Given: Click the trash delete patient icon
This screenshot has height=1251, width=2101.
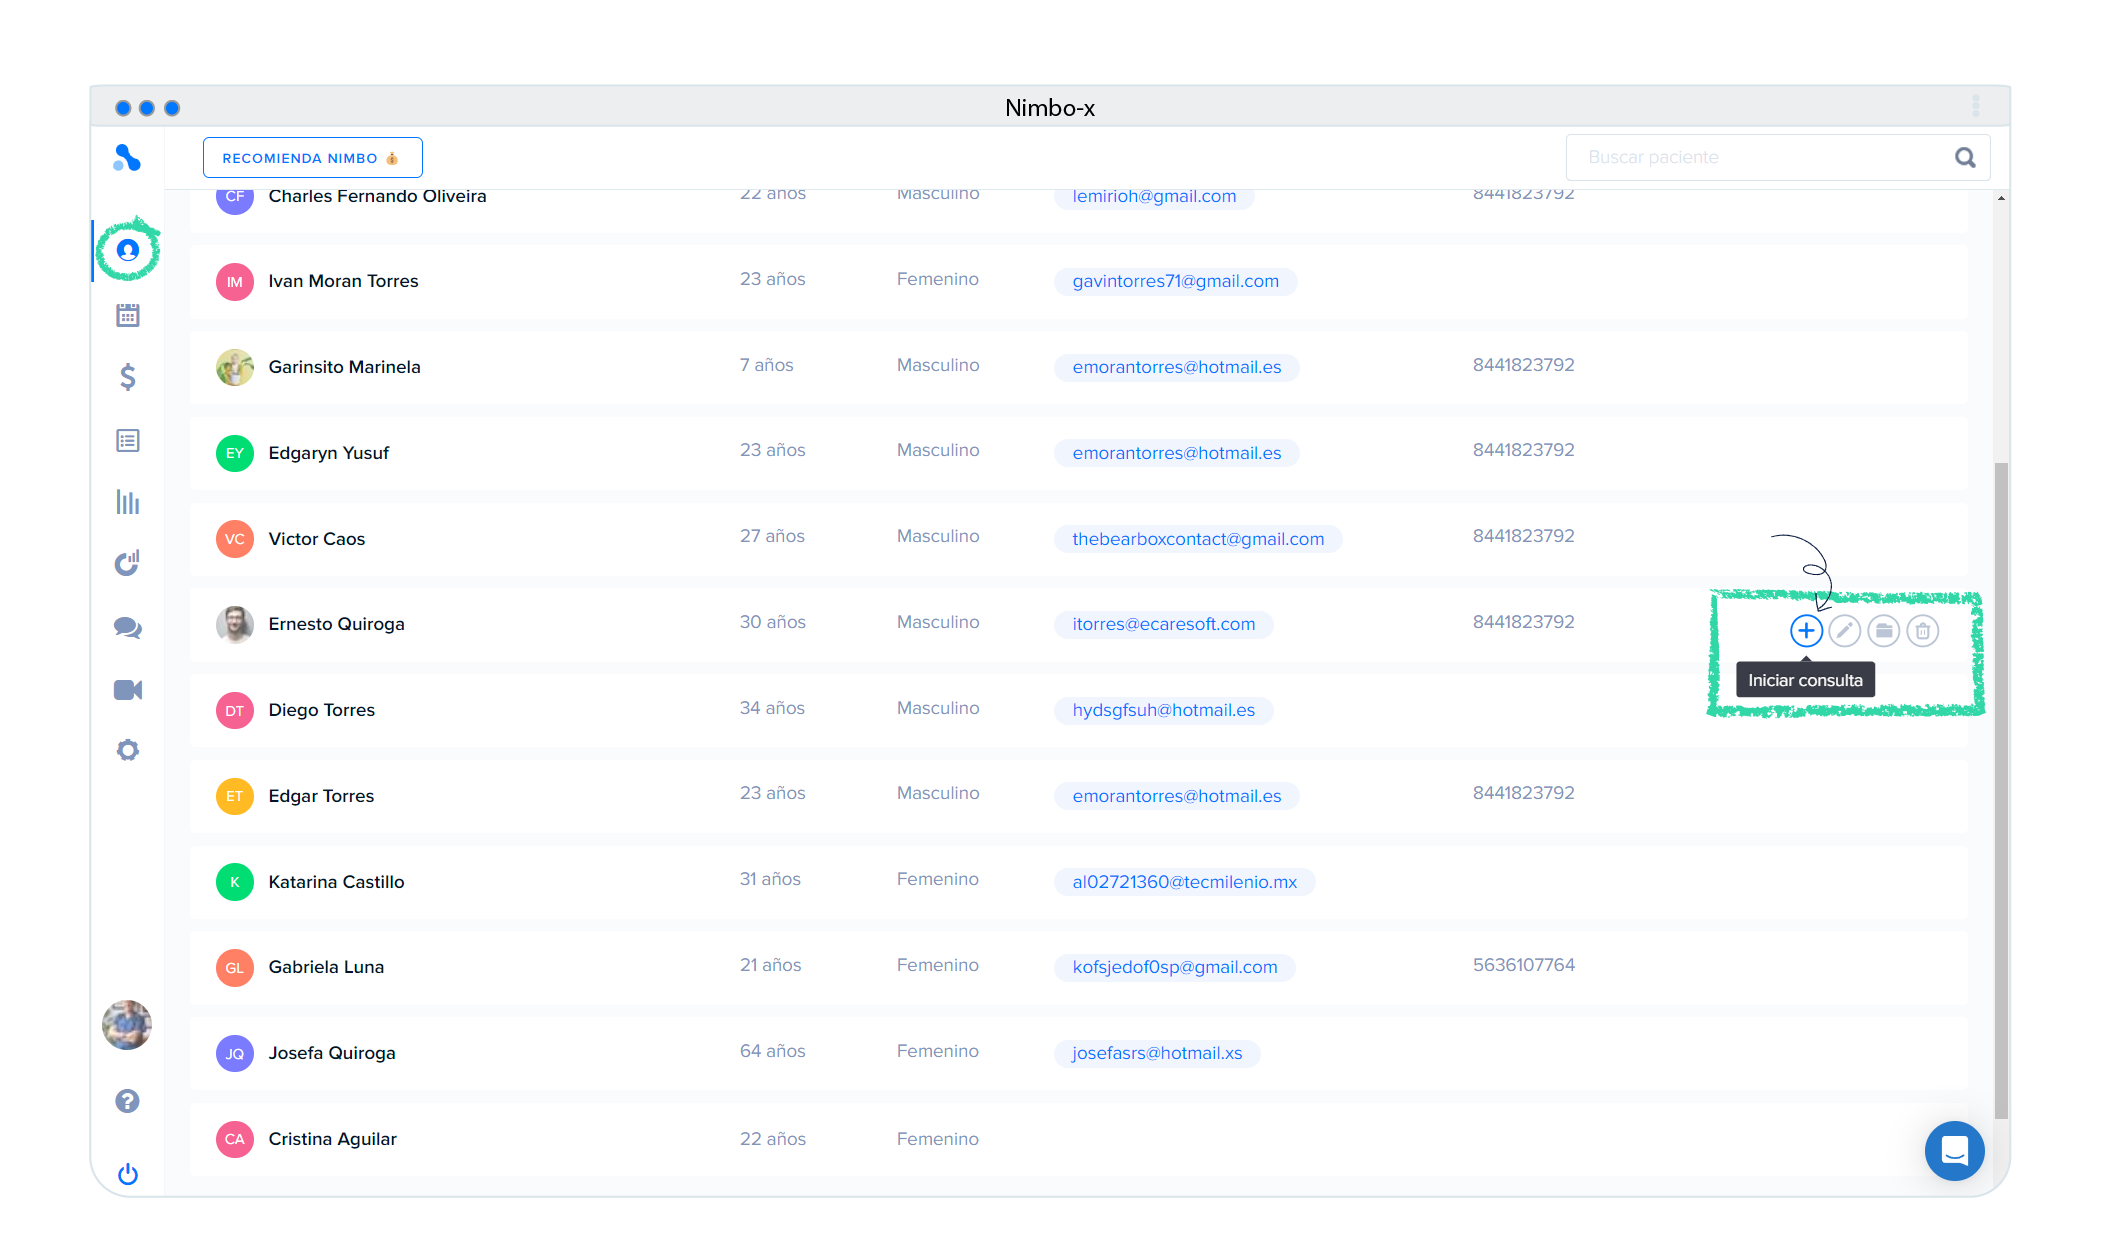Looking at the screenshot, I should click(x=1922, y=631).
